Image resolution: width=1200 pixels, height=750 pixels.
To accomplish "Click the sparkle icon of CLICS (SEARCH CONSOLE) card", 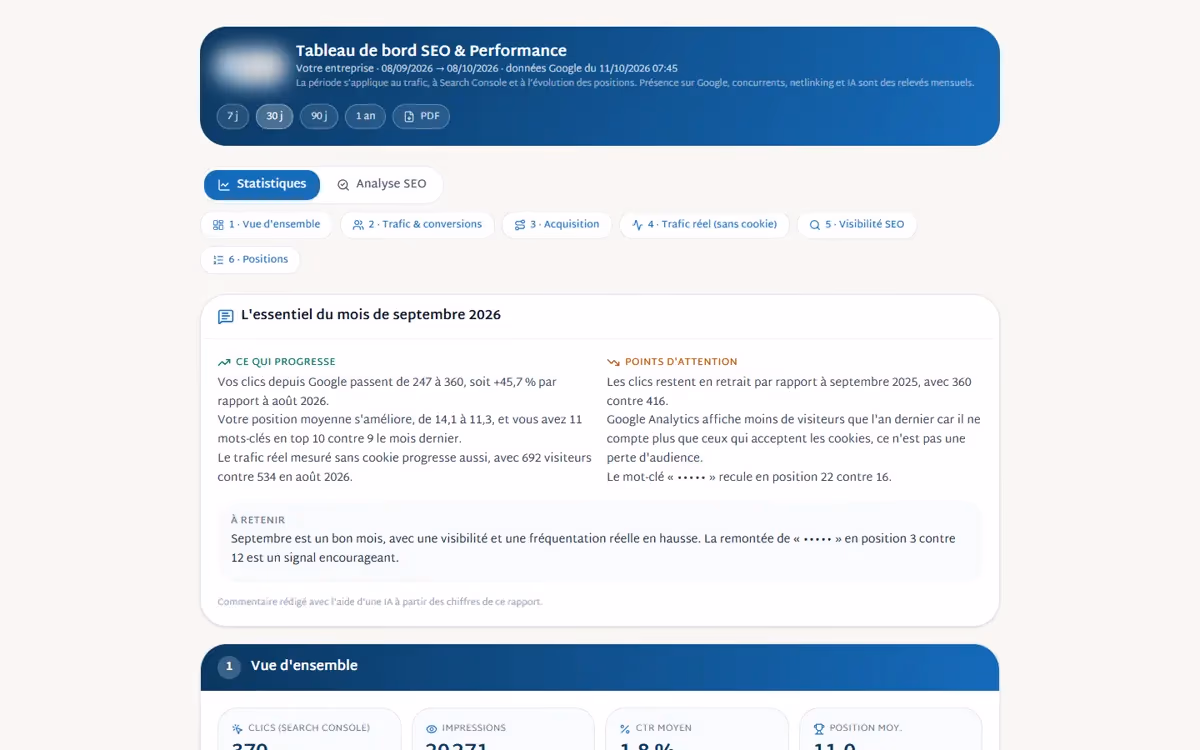I will (237, 729).
